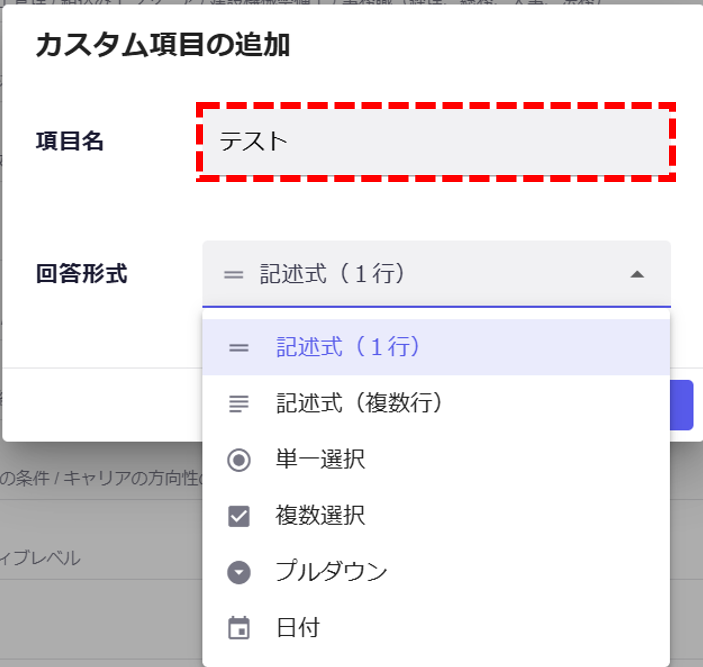This screenshot has height=667, width=703.
Task: Select 日付 from the dropdown list
Action: 298,628
